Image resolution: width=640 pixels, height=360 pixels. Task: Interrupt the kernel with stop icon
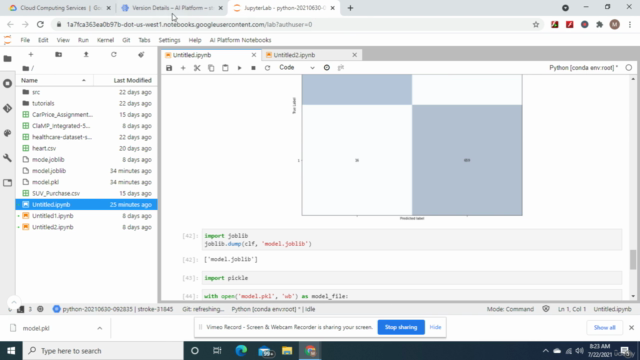[253, 68]
